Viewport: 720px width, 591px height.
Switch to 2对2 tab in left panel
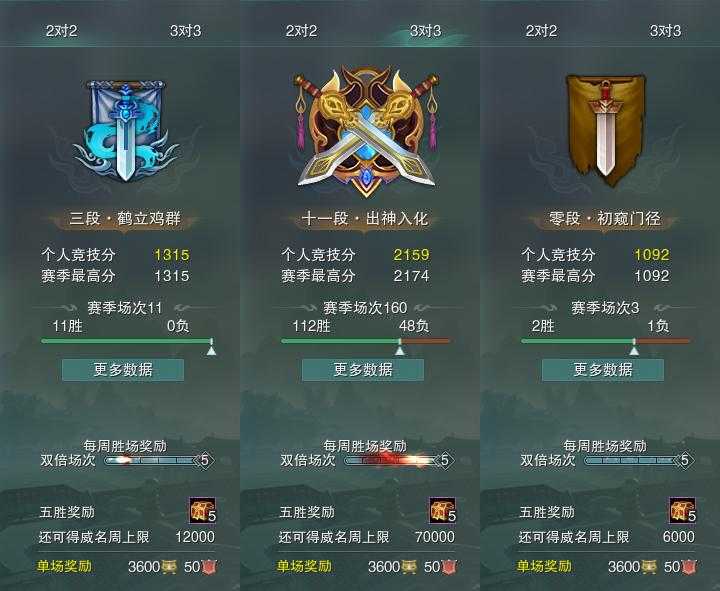[x=62, y=31]
